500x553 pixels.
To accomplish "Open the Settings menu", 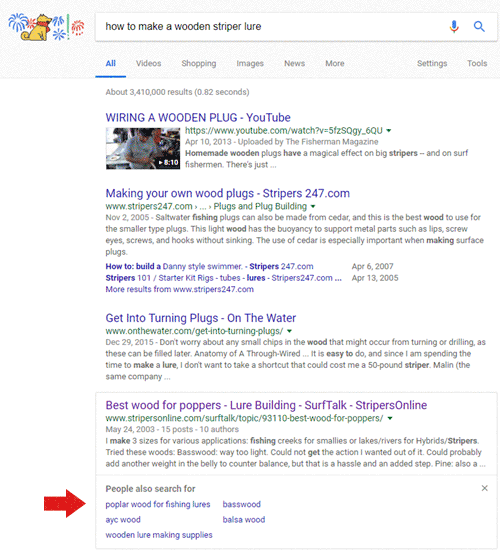I will tap(432, 63).
